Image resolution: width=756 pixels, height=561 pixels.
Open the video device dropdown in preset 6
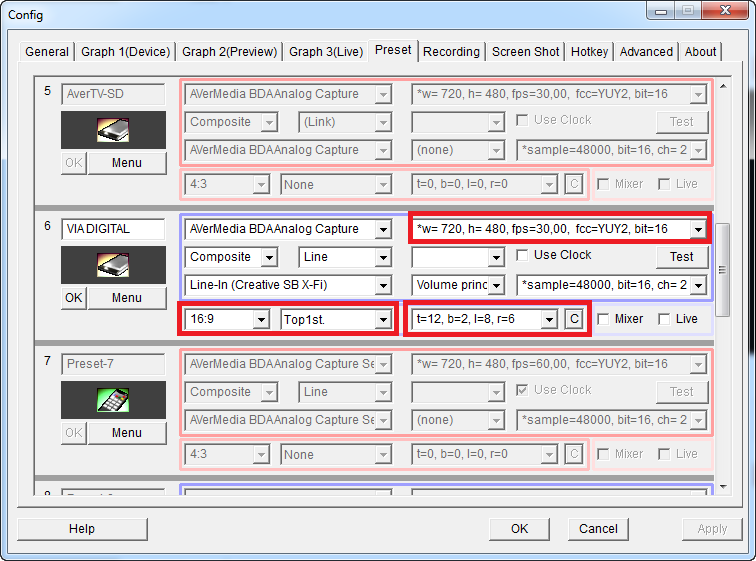pos(288,229)
